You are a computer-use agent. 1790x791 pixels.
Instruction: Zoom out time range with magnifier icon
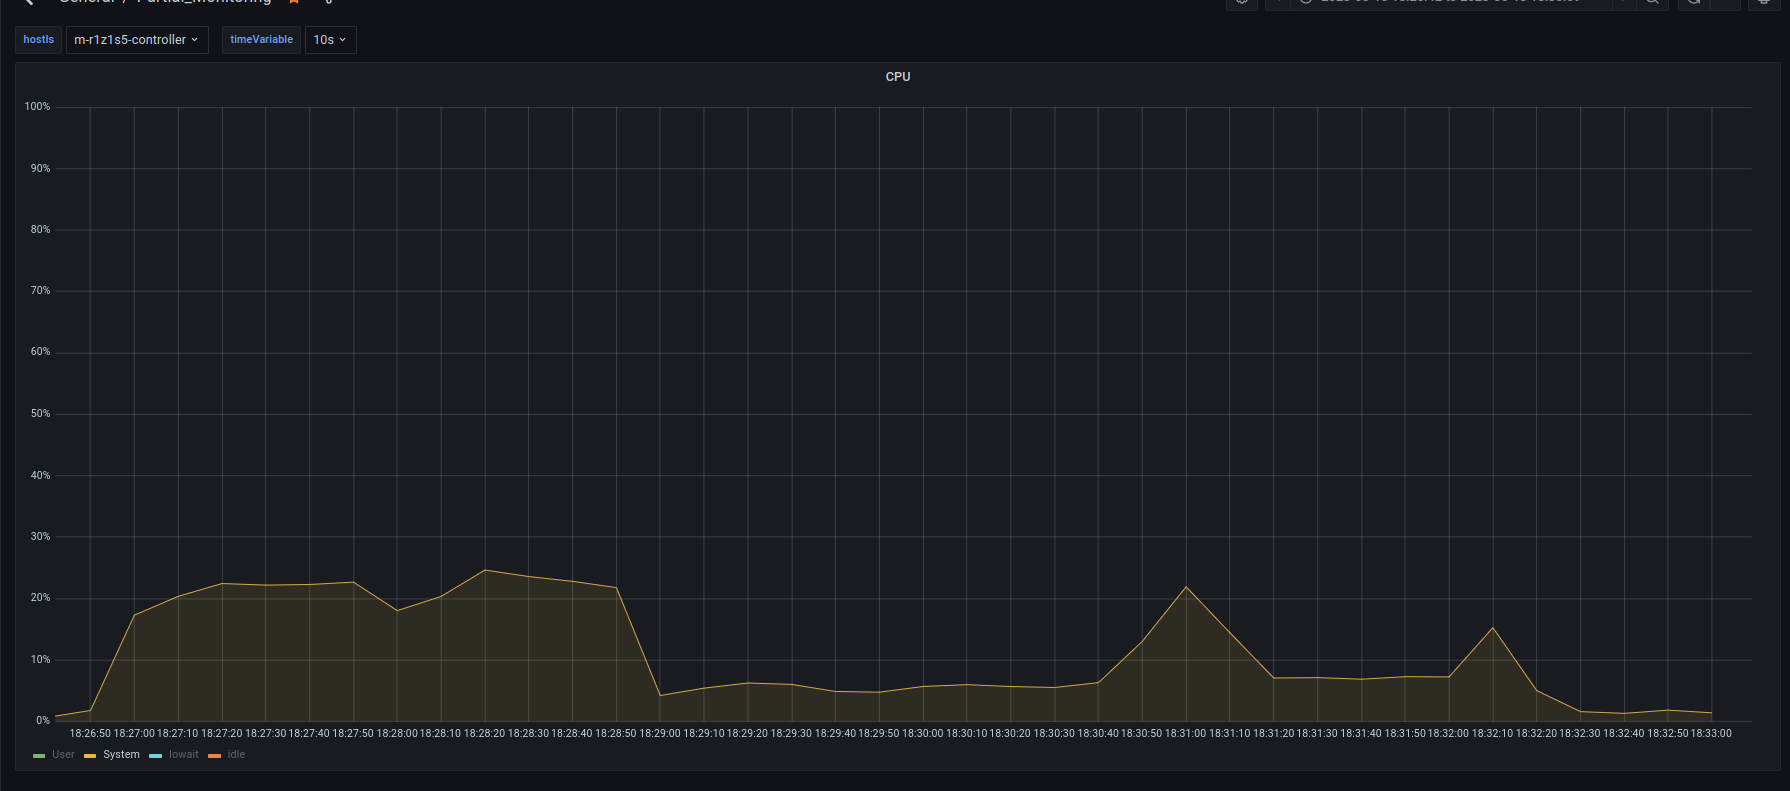(x=1652, y=3)
